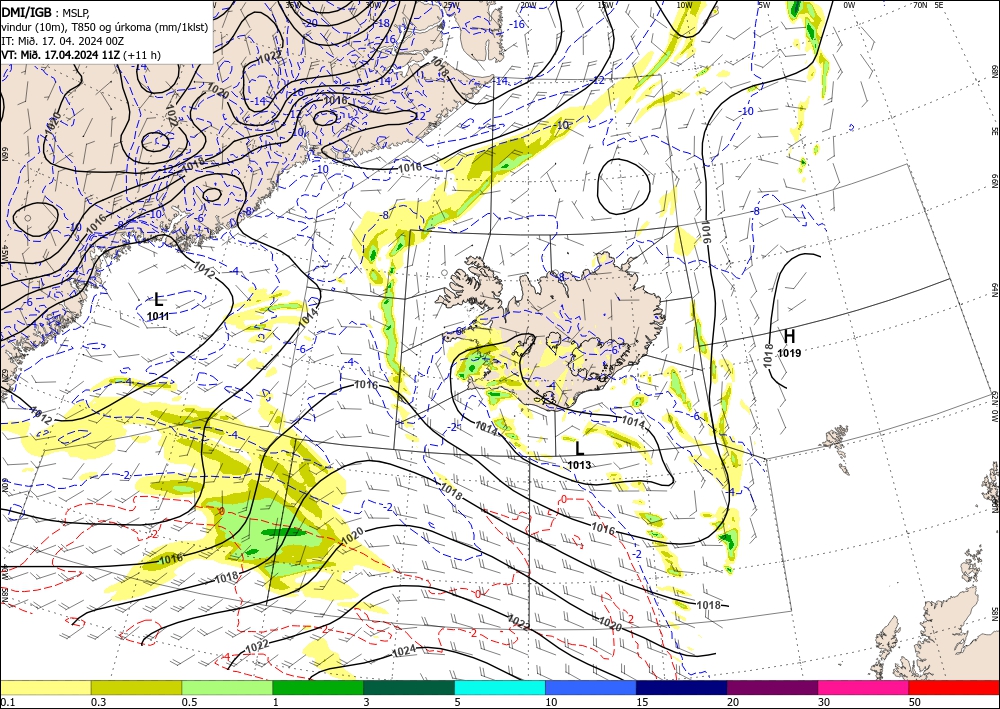Select the green 1–3 legend swatch
This screenshot has width=1000, height=709.
(x=318, y=687)
